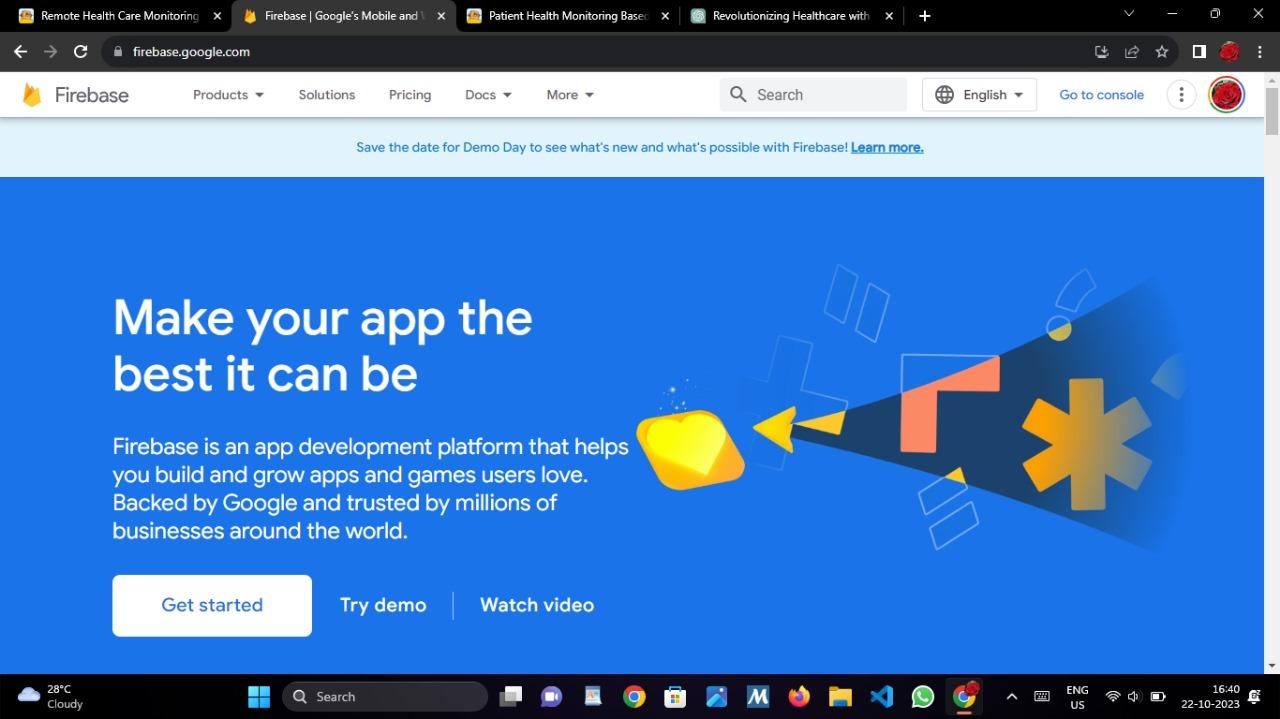Show hidden system tray icons
This screenshot has width=1280, height=719.
(x=1011, y=696)
